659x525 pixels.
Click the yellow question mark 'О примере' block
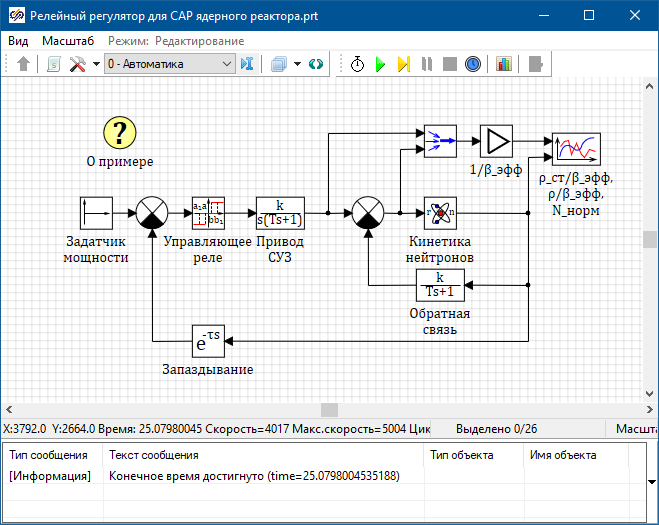[x=120, y=131]
